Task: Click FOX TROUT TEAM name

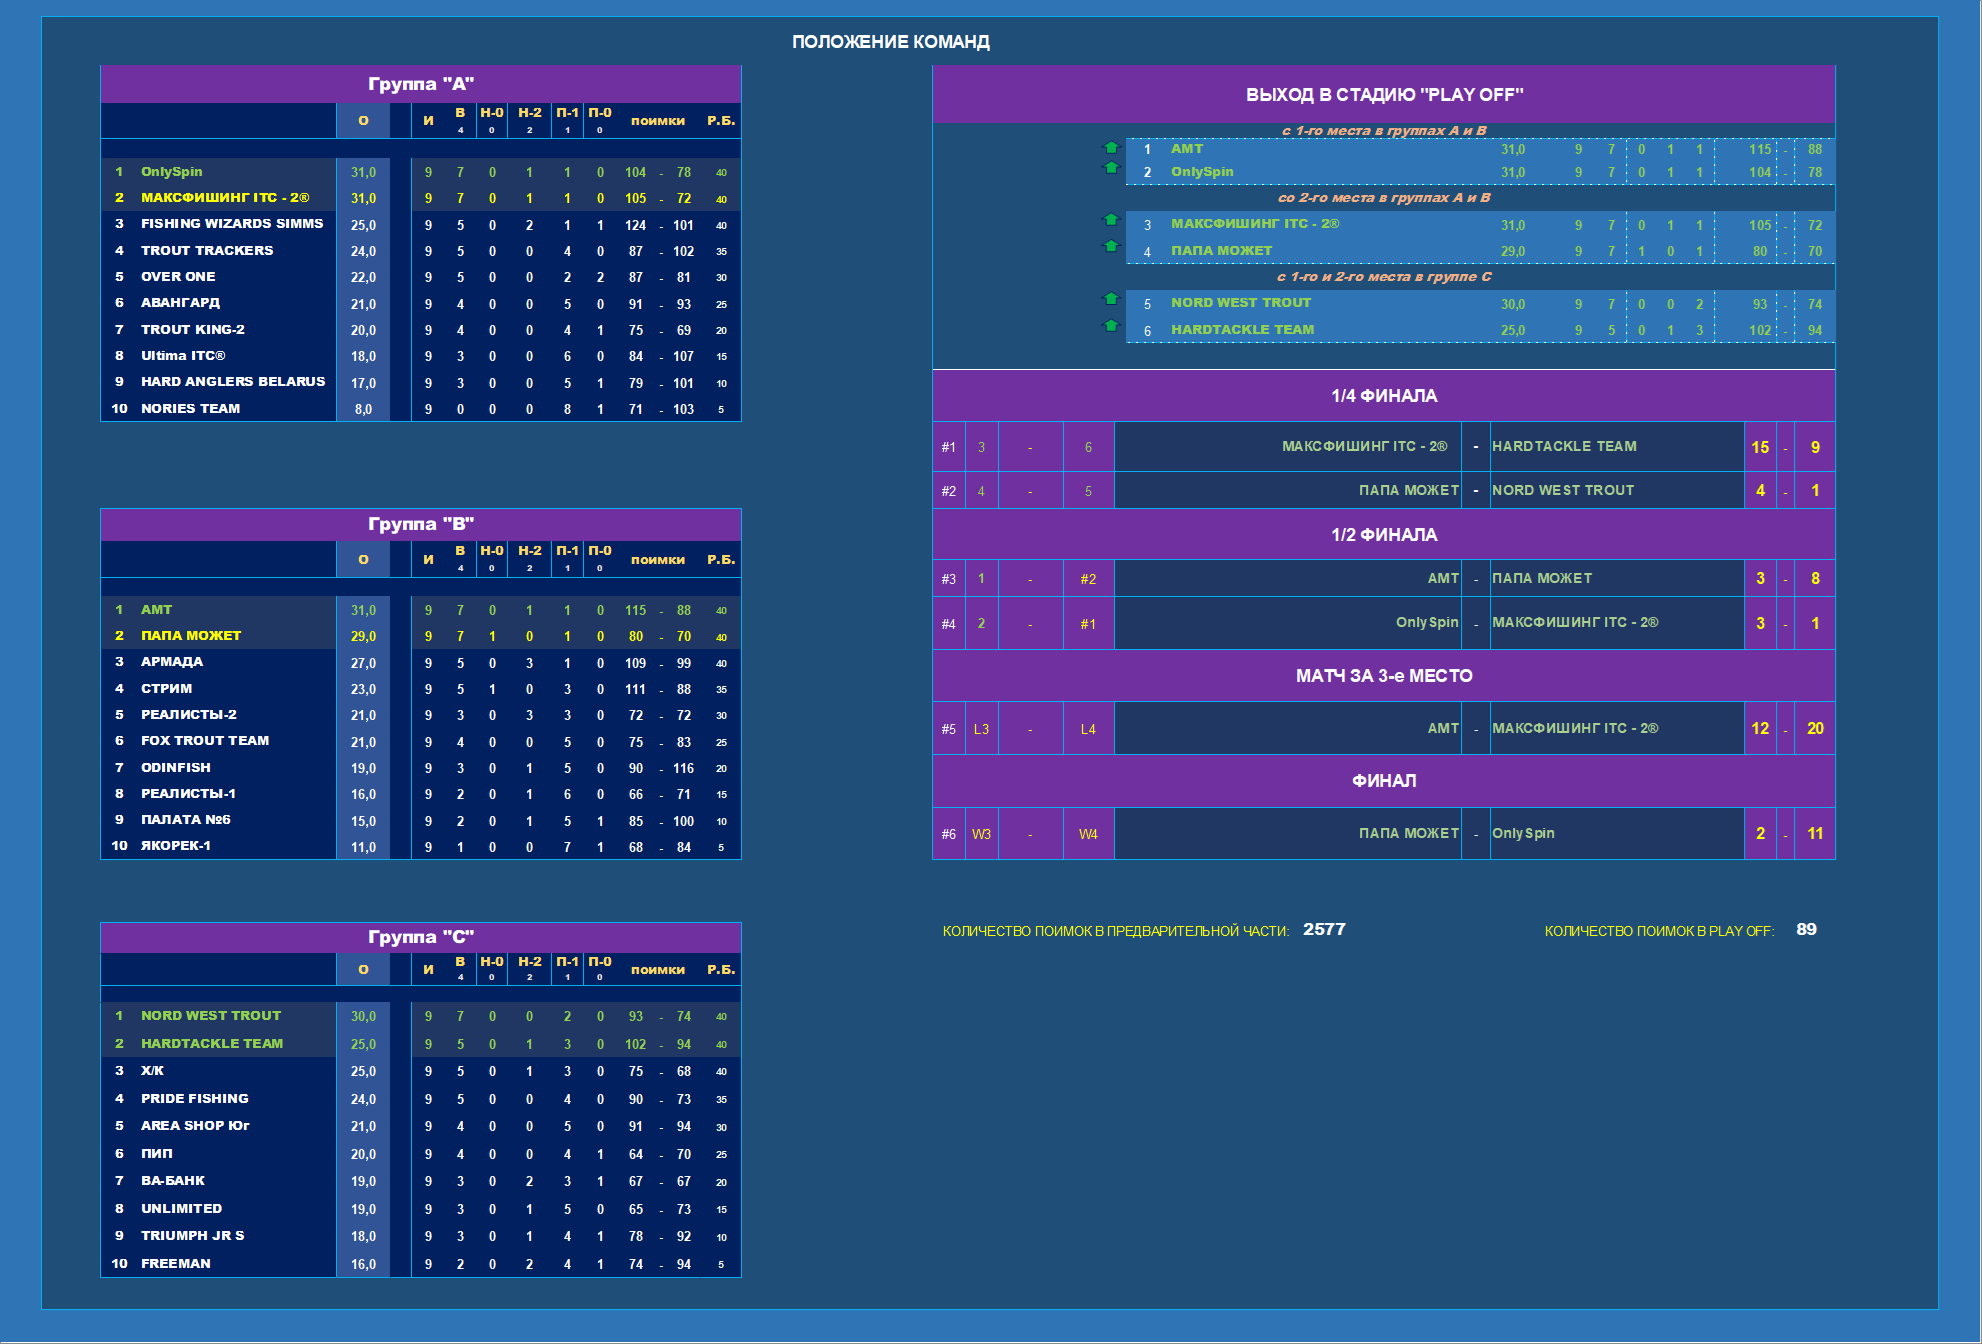Action: pos(205,741)
